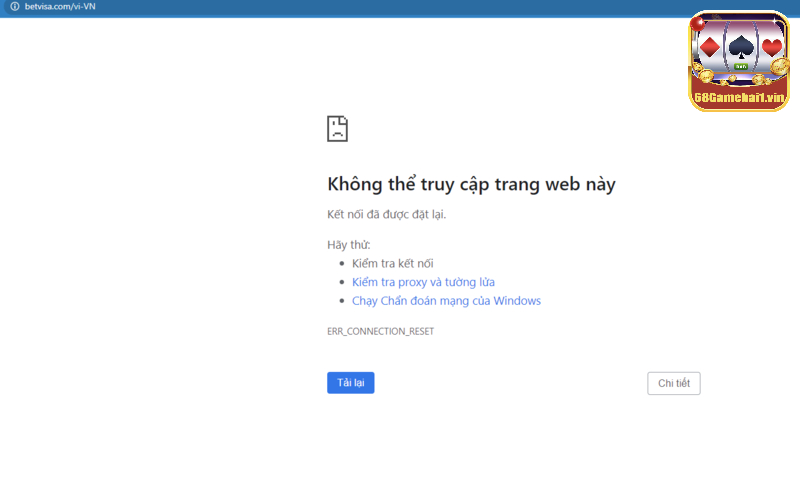Click the ERR_CONNECTION_RESET error code text

(380, 331)
